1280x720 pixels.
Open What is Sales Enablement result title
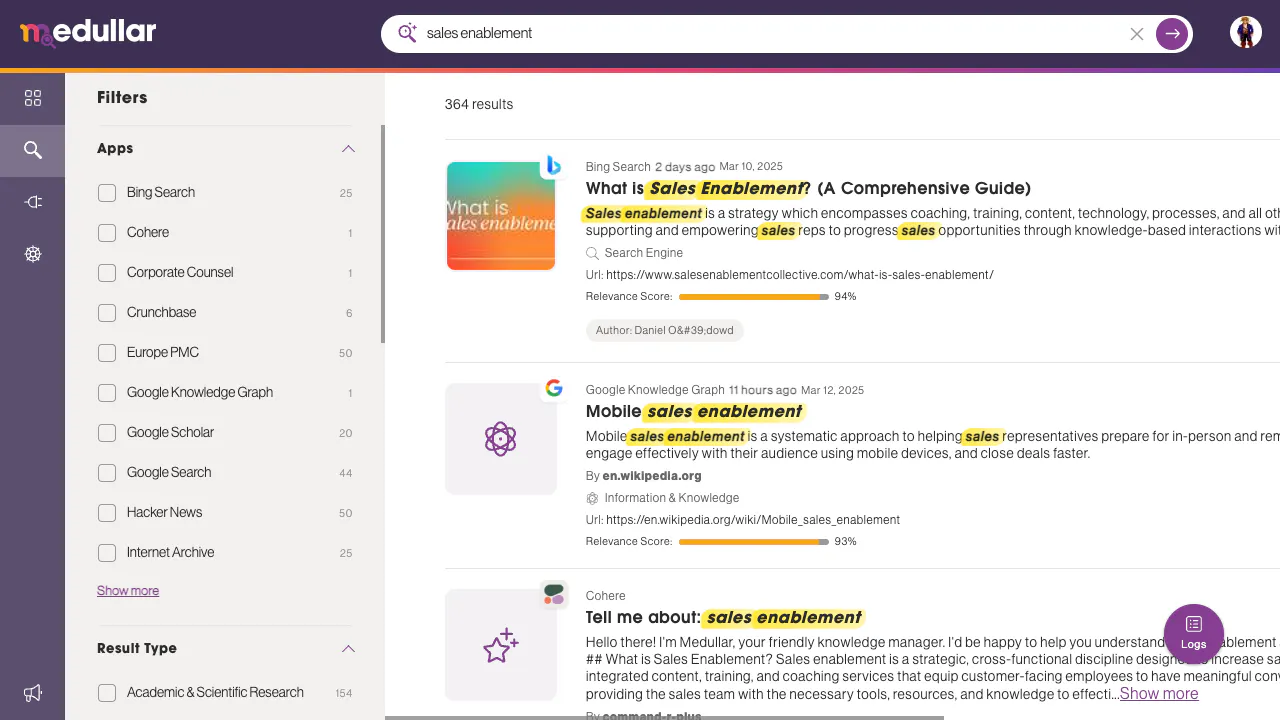click(x=808, y=188)
